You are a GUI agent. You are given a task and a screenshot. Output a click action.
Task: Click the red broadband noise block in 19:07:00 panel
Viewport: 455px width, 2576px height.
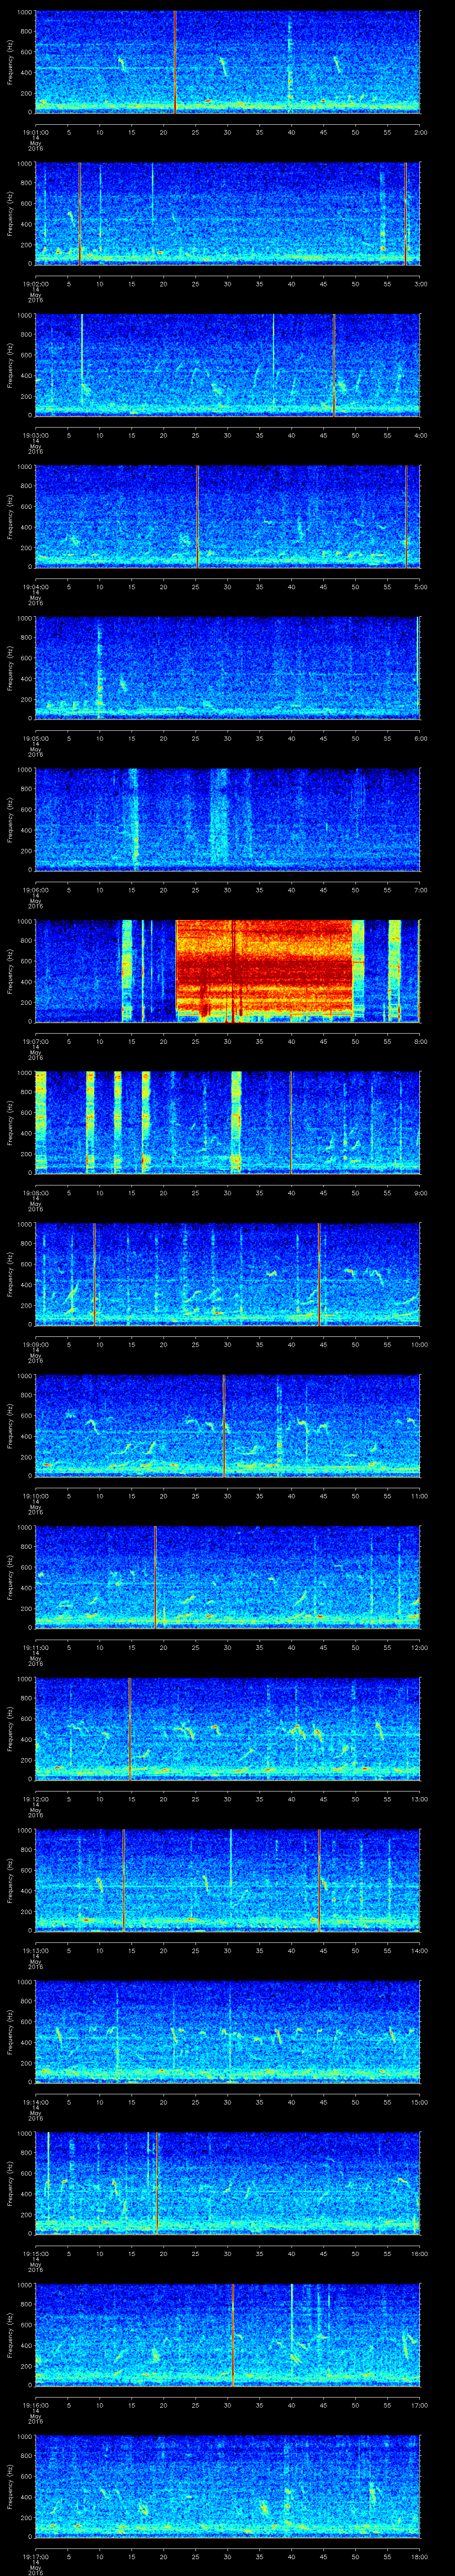[x=263, y=971]
